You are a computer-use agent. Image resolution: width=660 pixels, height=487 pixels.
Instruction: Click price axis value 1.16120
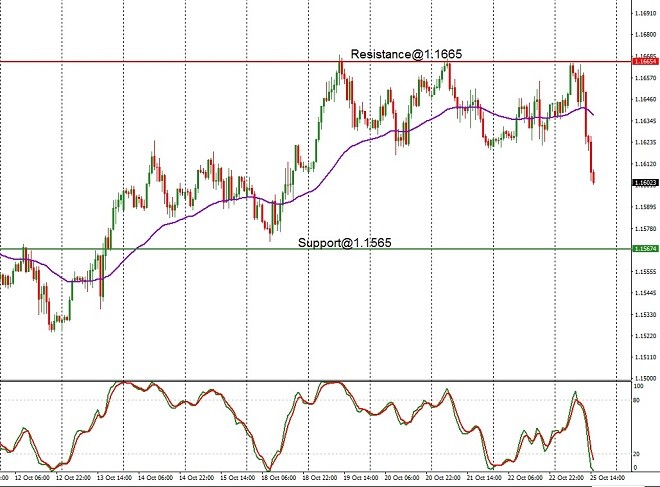(x=646, y=163)
